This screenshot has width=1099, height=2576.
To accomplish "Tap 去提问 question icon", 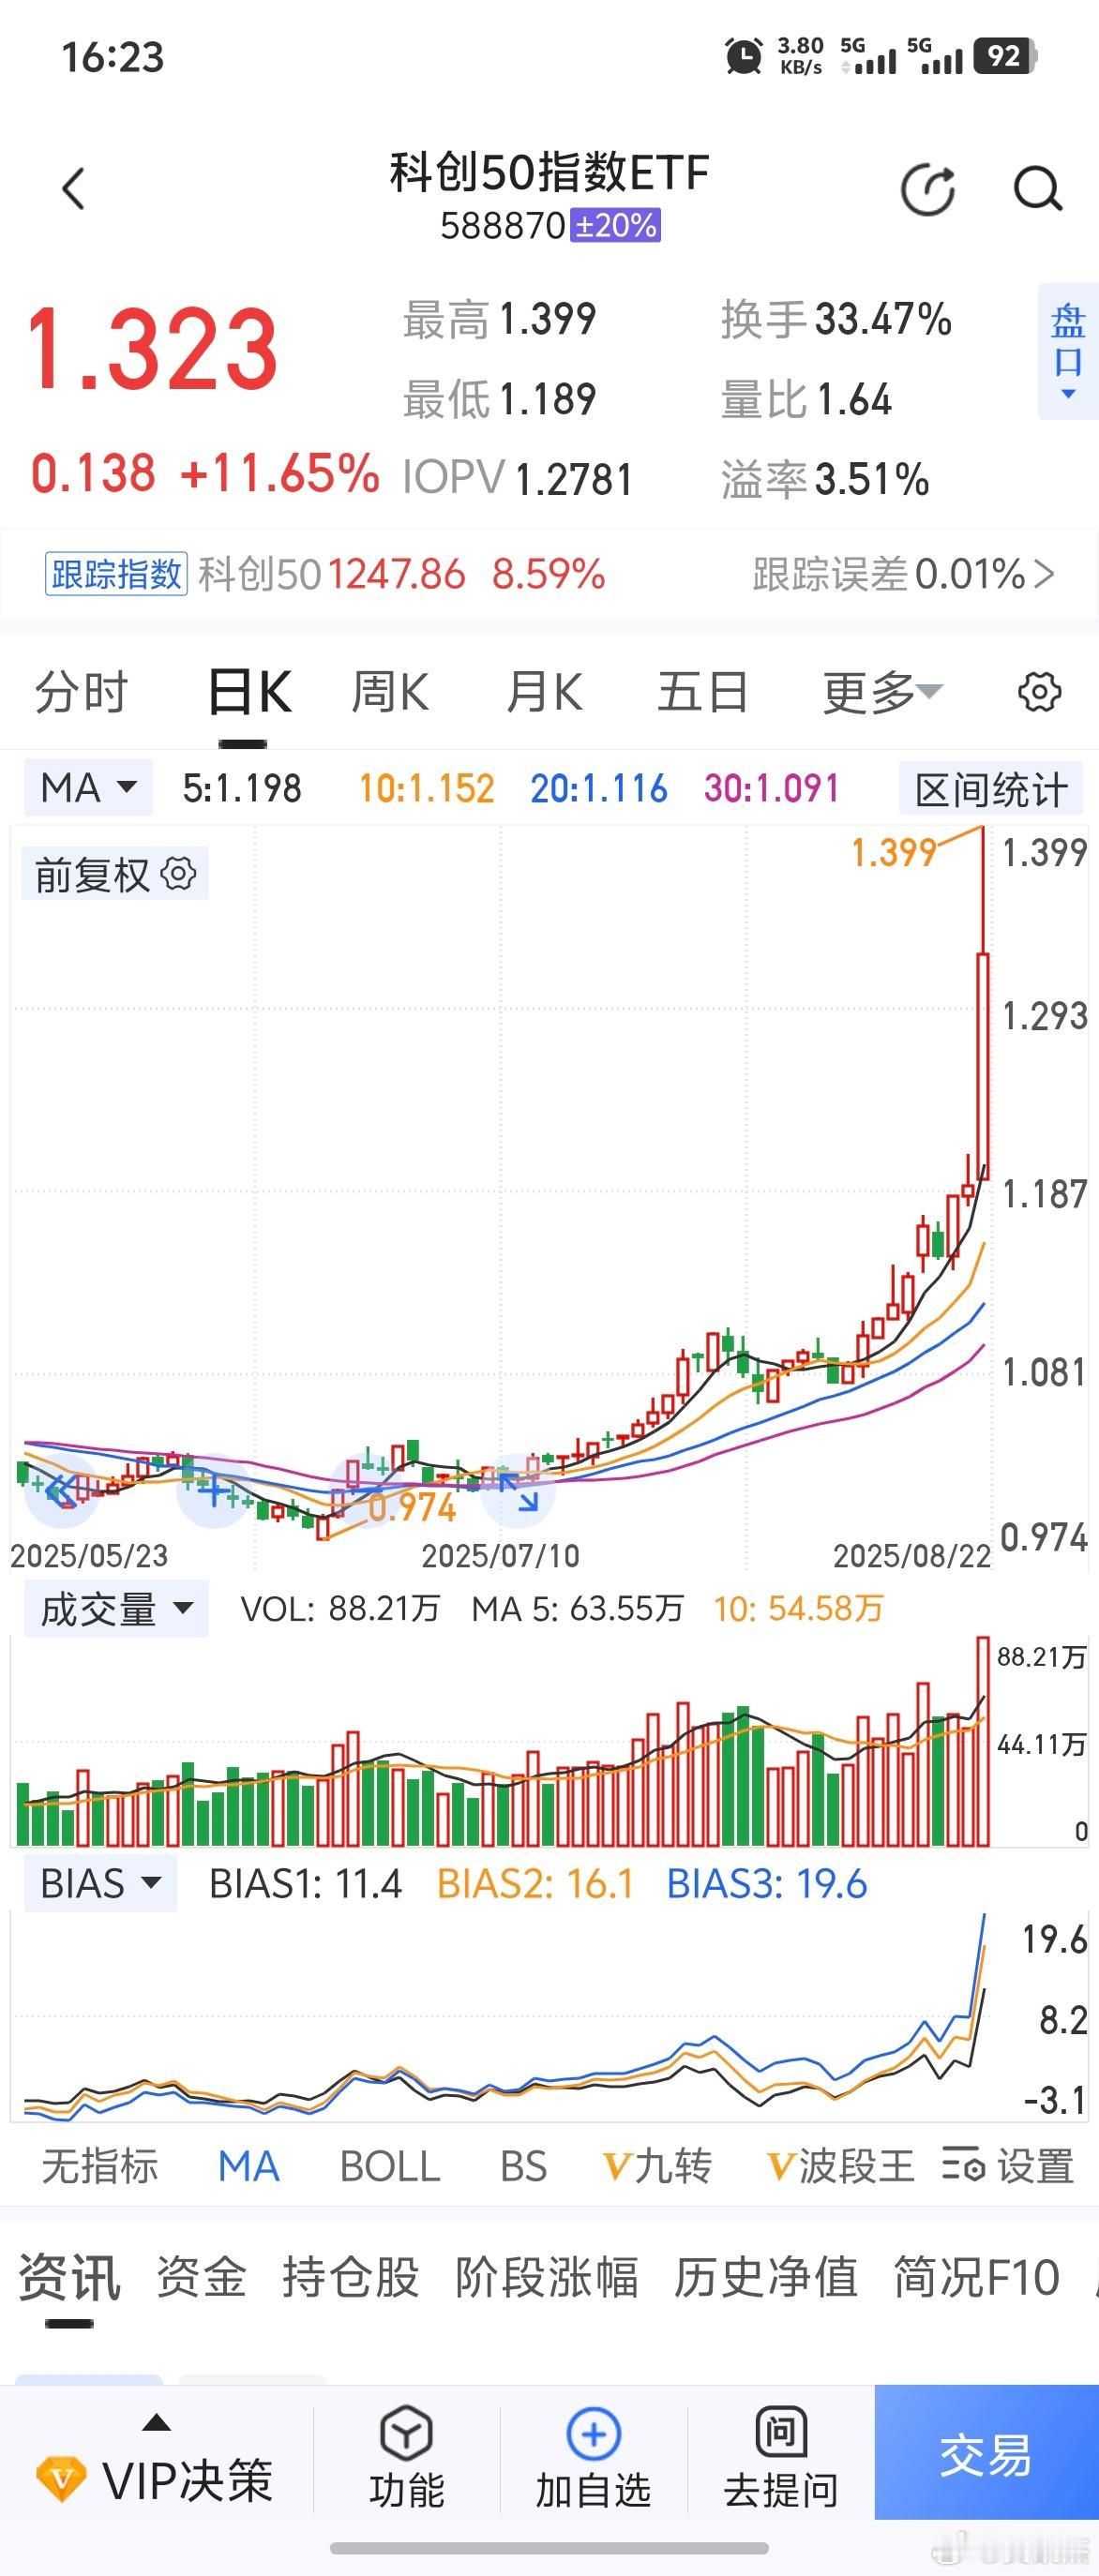I will tap(781, 2431).
